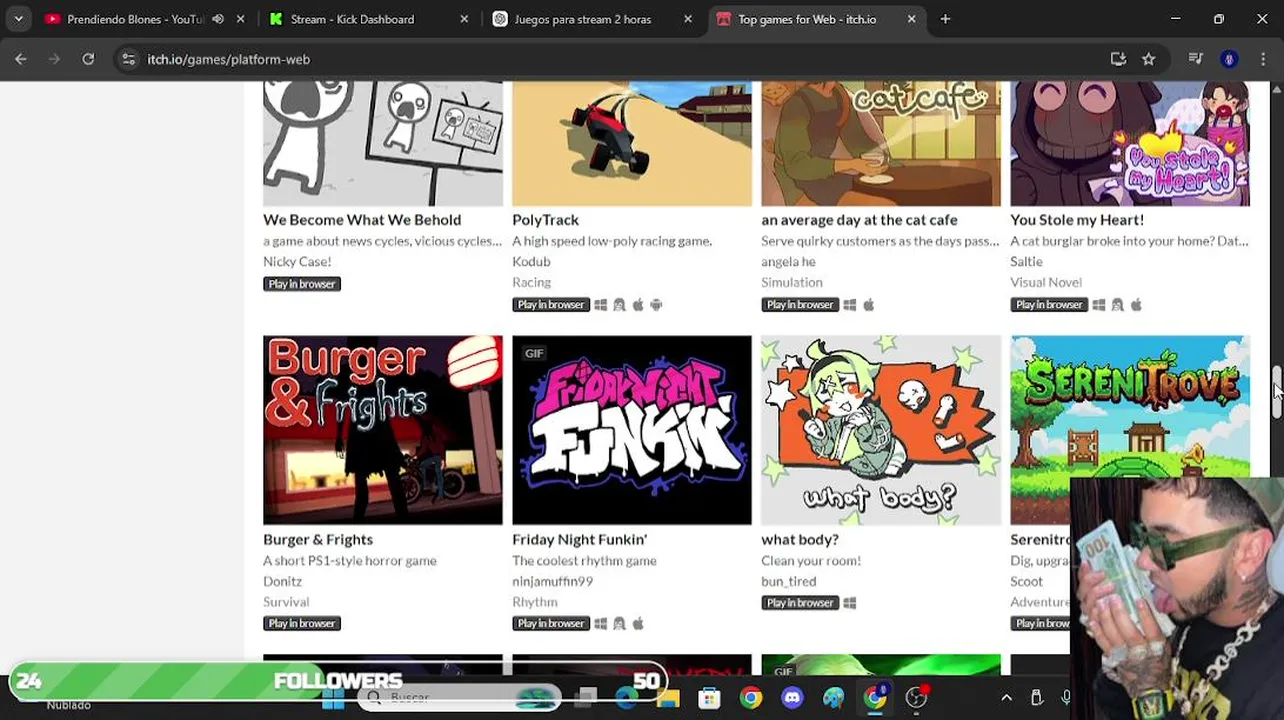1284x720 pixels.
Task: Click Play in browser under what body?
Action: click(x=800, y=603)
